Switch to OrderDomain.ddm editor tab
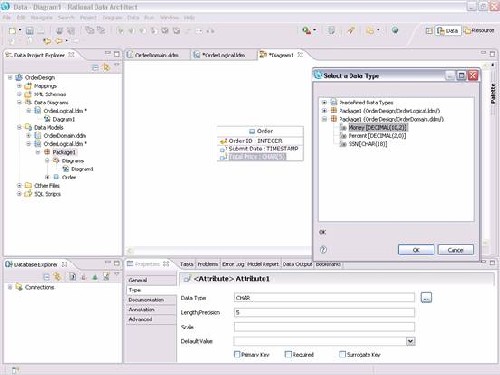500x375 pixels. point(157,55)
